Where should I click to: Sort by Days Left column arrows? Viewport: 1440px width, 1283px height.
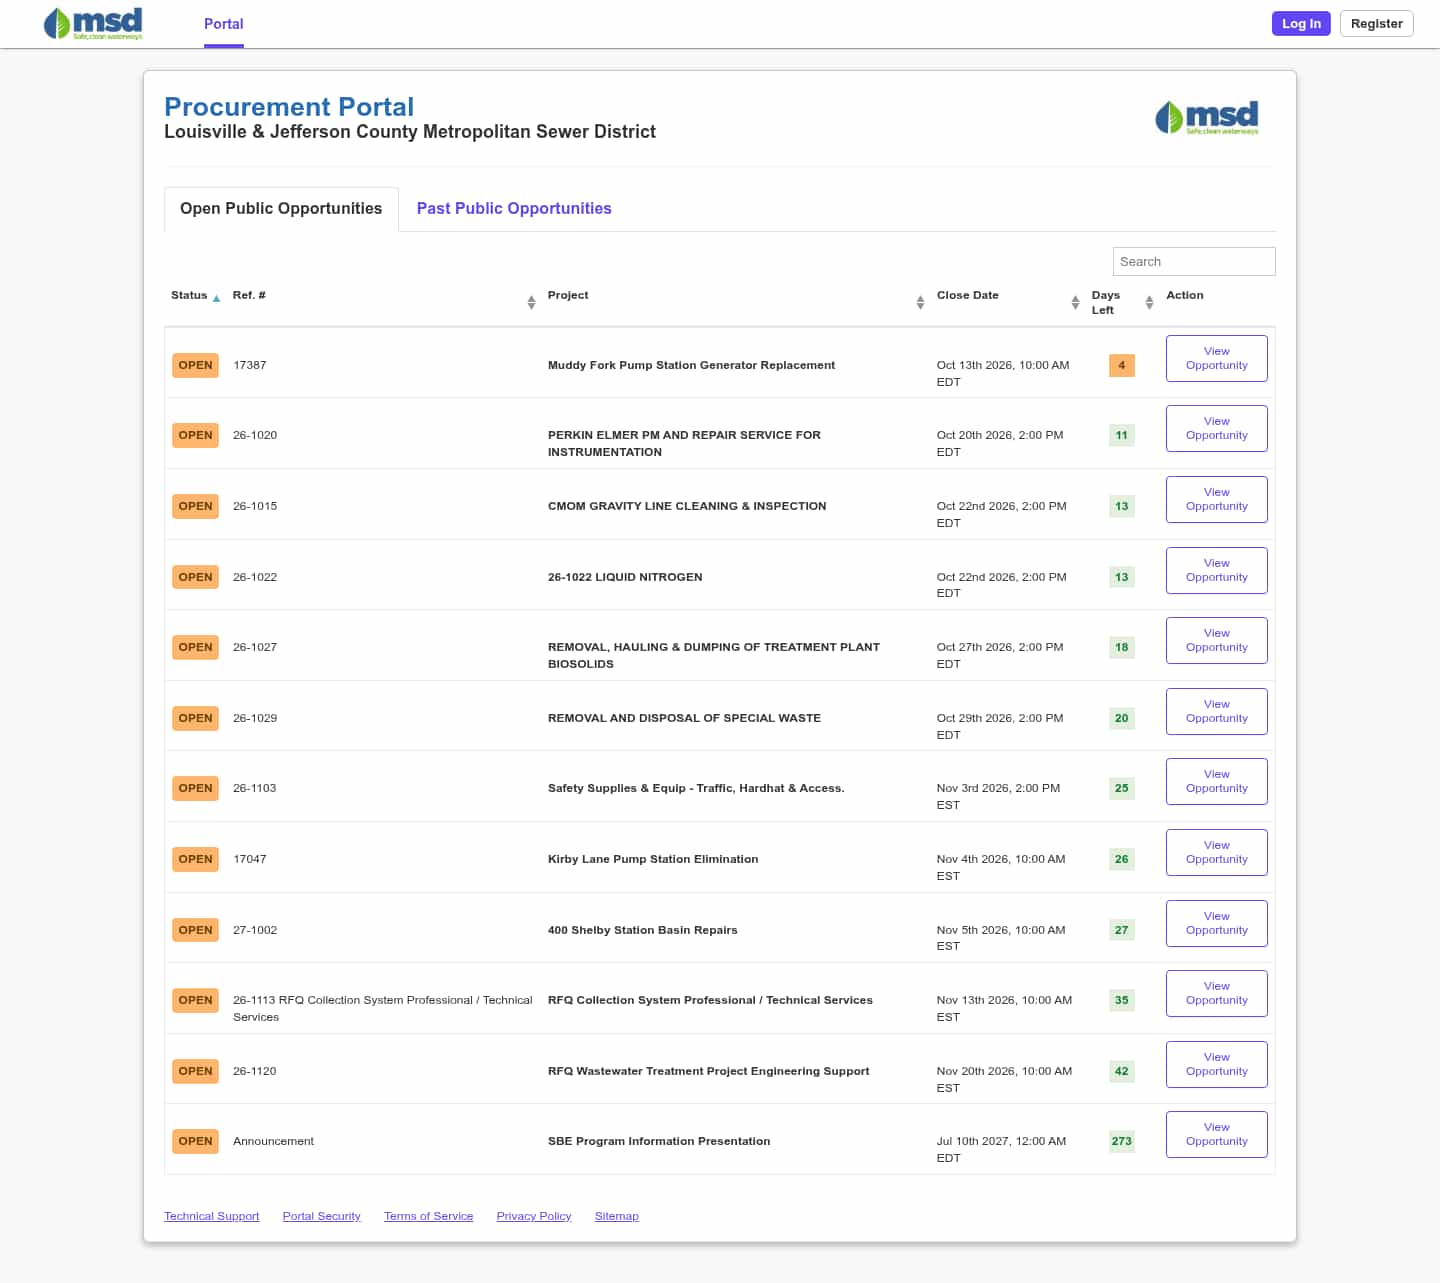point(1149,302)
